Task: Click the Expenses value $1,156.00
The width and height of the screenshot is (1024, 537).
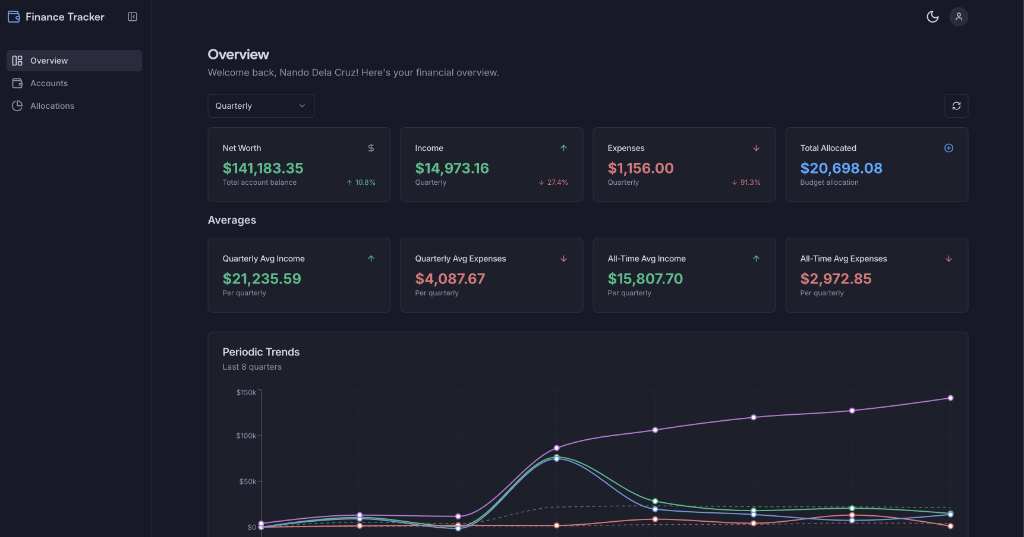Action: [641, 169]
